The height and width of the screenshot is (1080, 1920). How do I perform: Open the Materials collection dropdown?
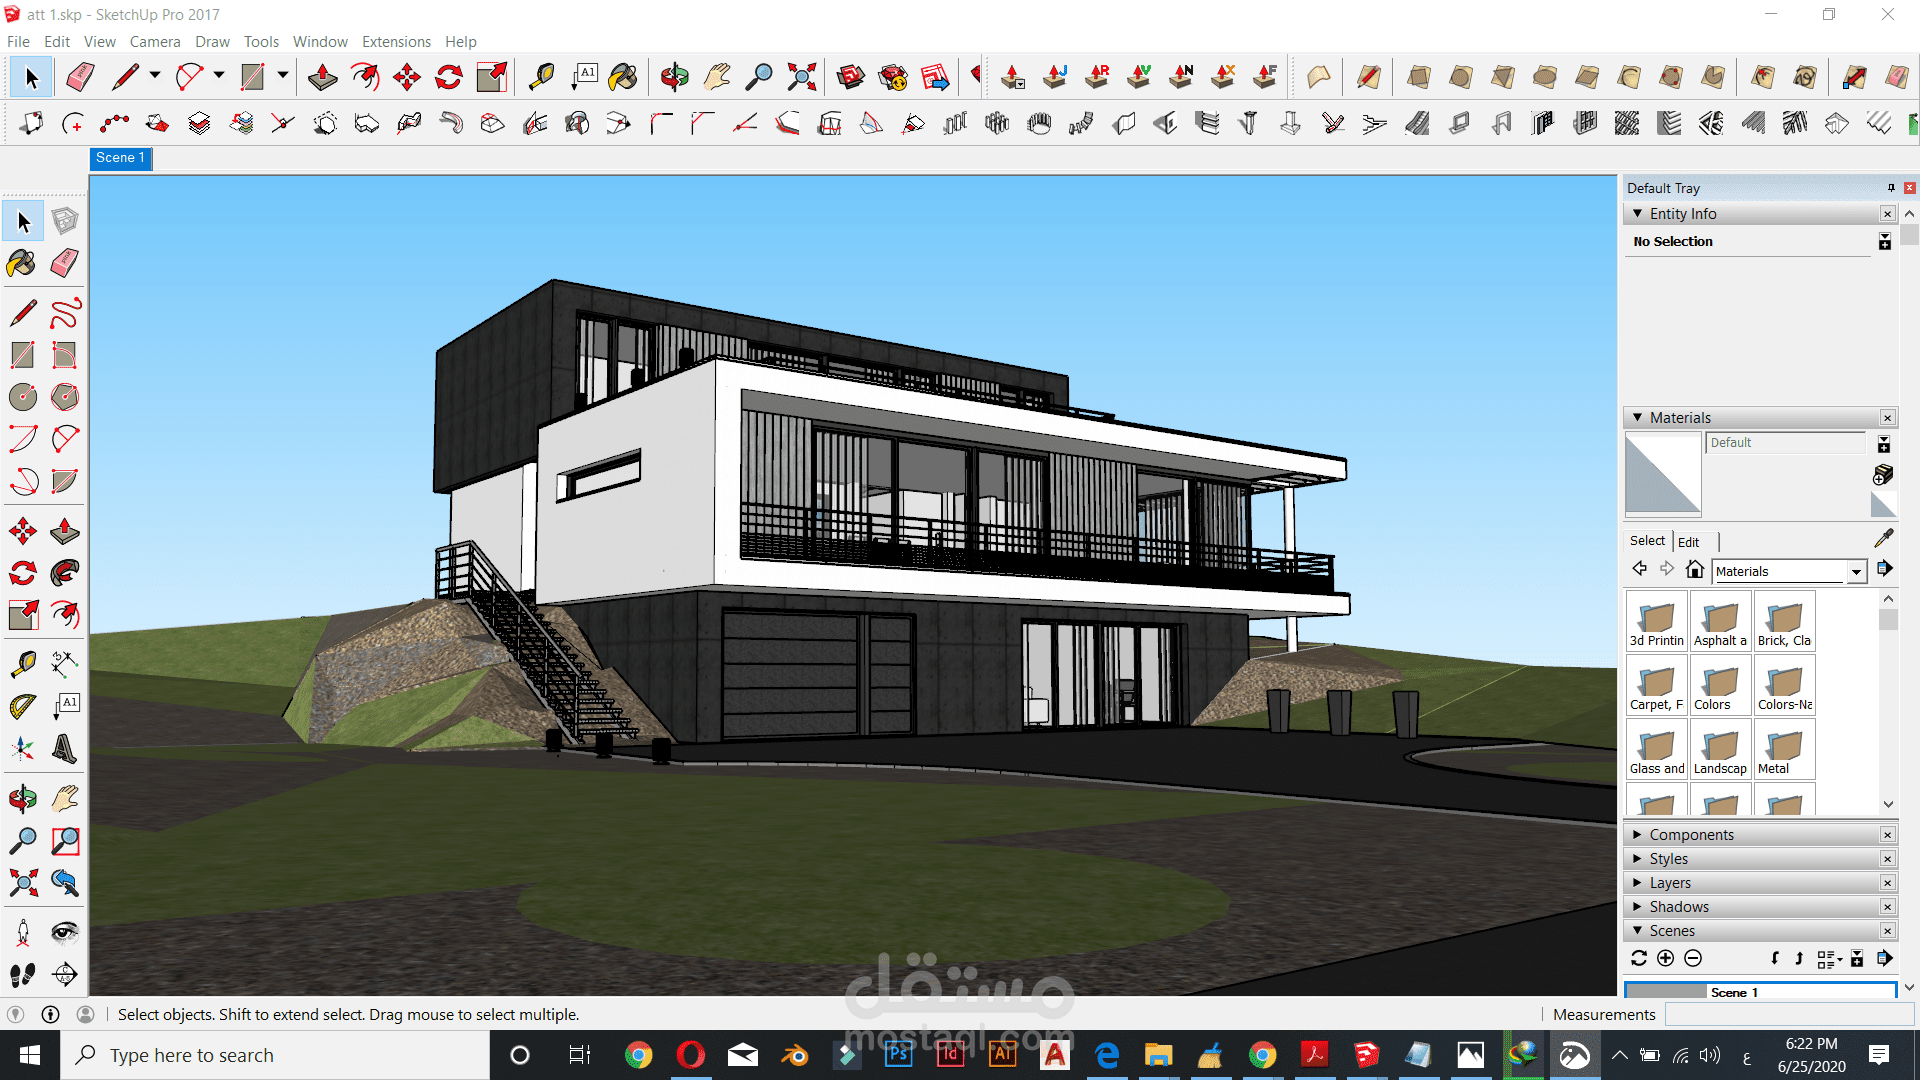pos(1856,571)
